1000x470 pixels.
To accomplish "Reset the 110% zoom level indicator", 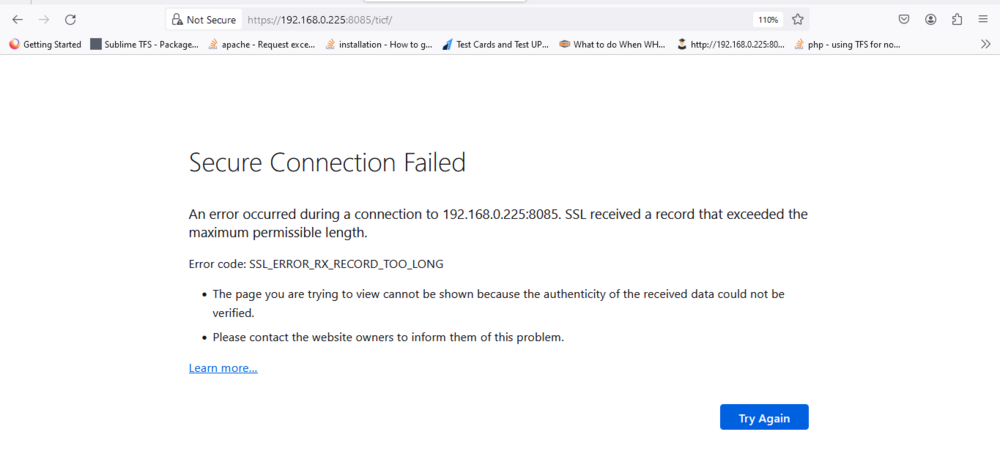I will (x=768, y=20).
